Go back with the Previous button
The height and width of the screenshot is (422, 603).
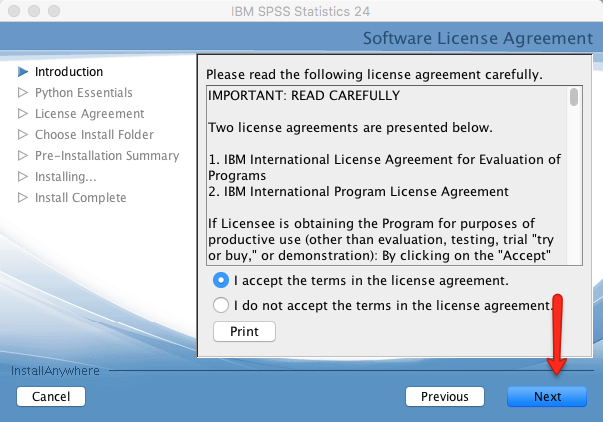tap(445, 397)
